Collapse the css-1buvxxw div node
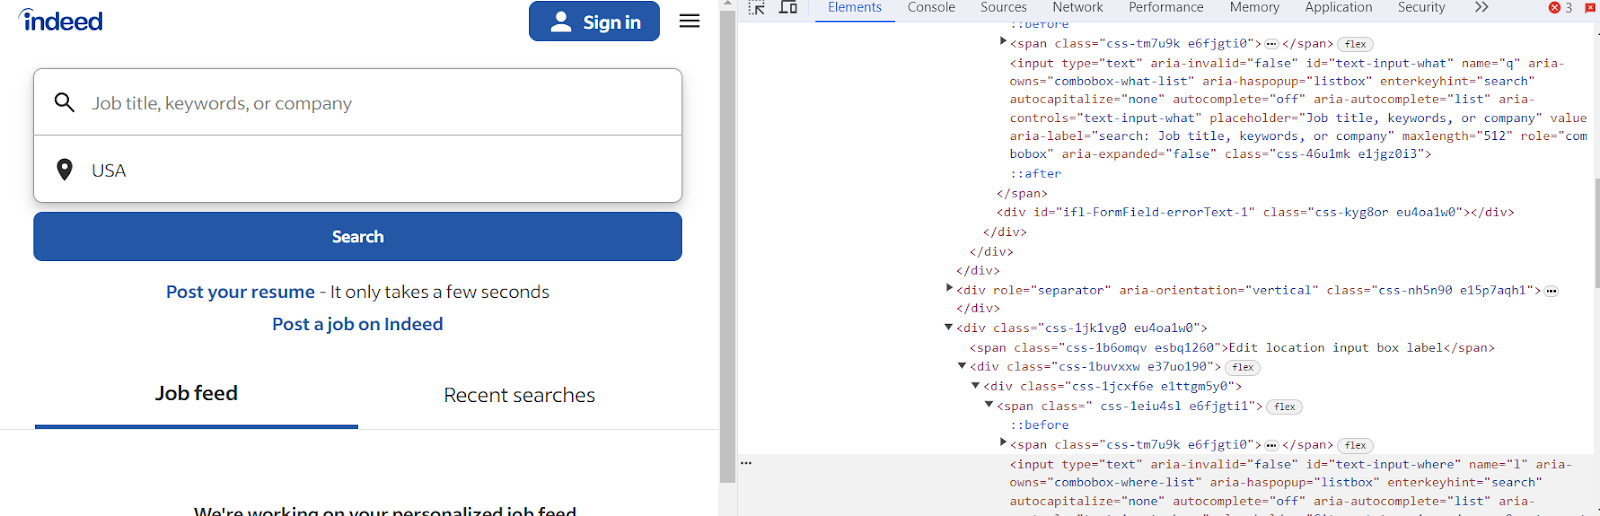The height and width of the screenshot is (516, 1600). click(x=962, y=366)
